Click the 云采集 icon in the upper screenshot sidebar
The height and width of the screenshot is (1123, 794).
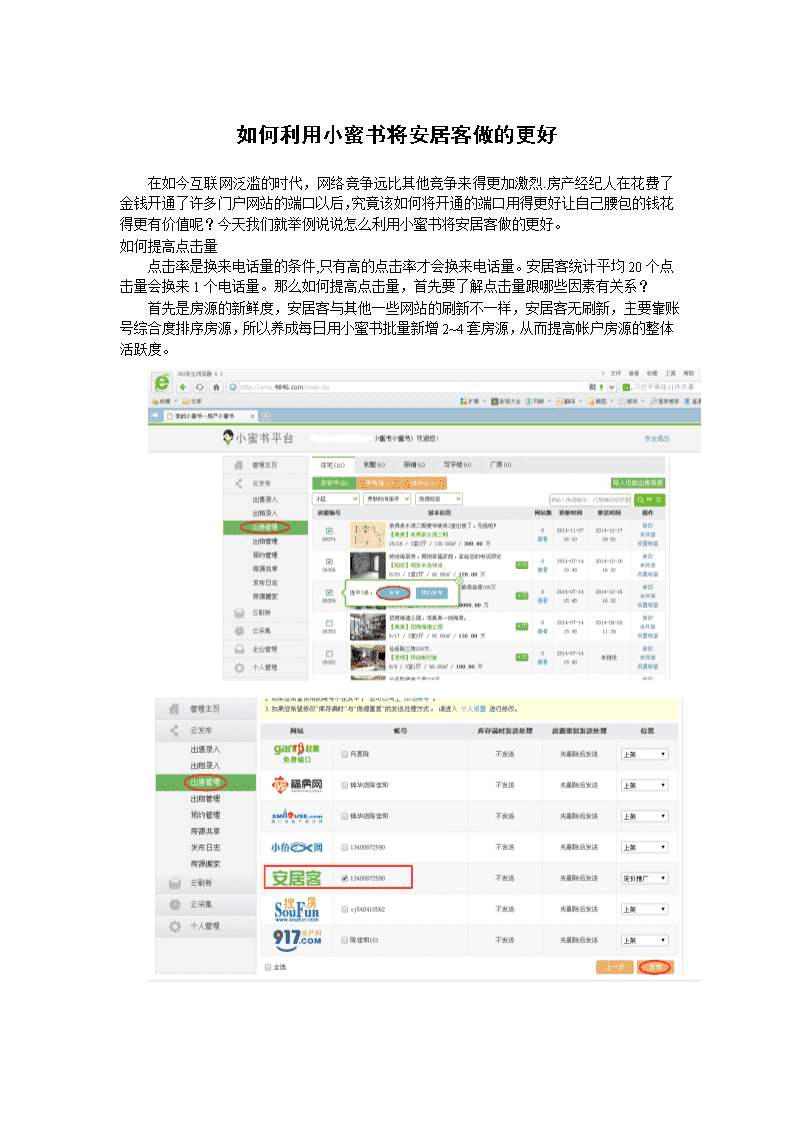pos(239,631)
